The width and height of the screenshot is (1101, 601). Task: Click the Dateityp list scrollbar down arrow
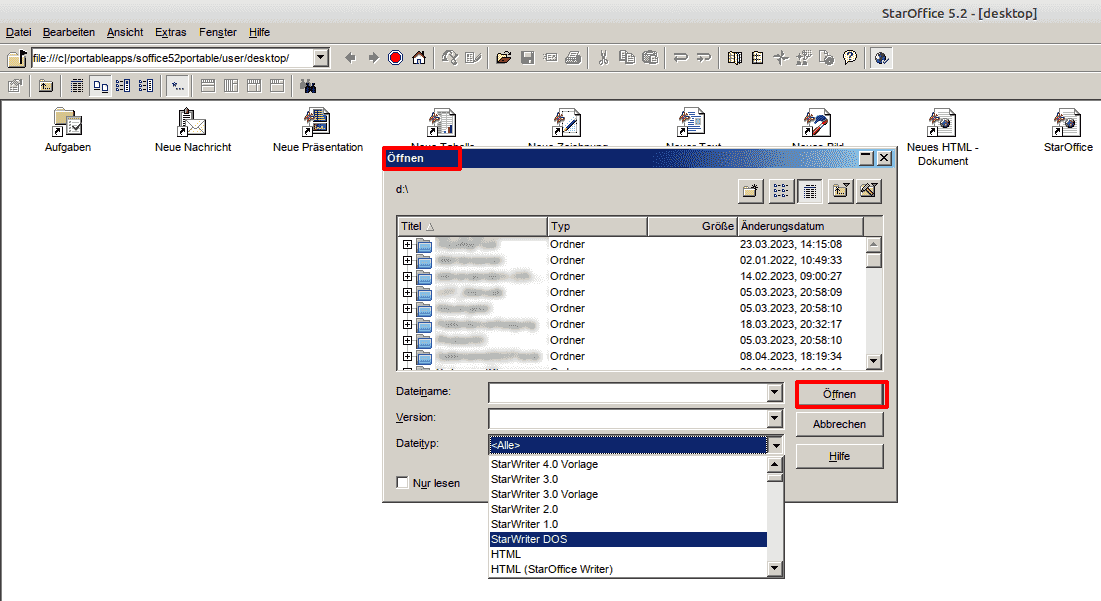tap(775, 569)
